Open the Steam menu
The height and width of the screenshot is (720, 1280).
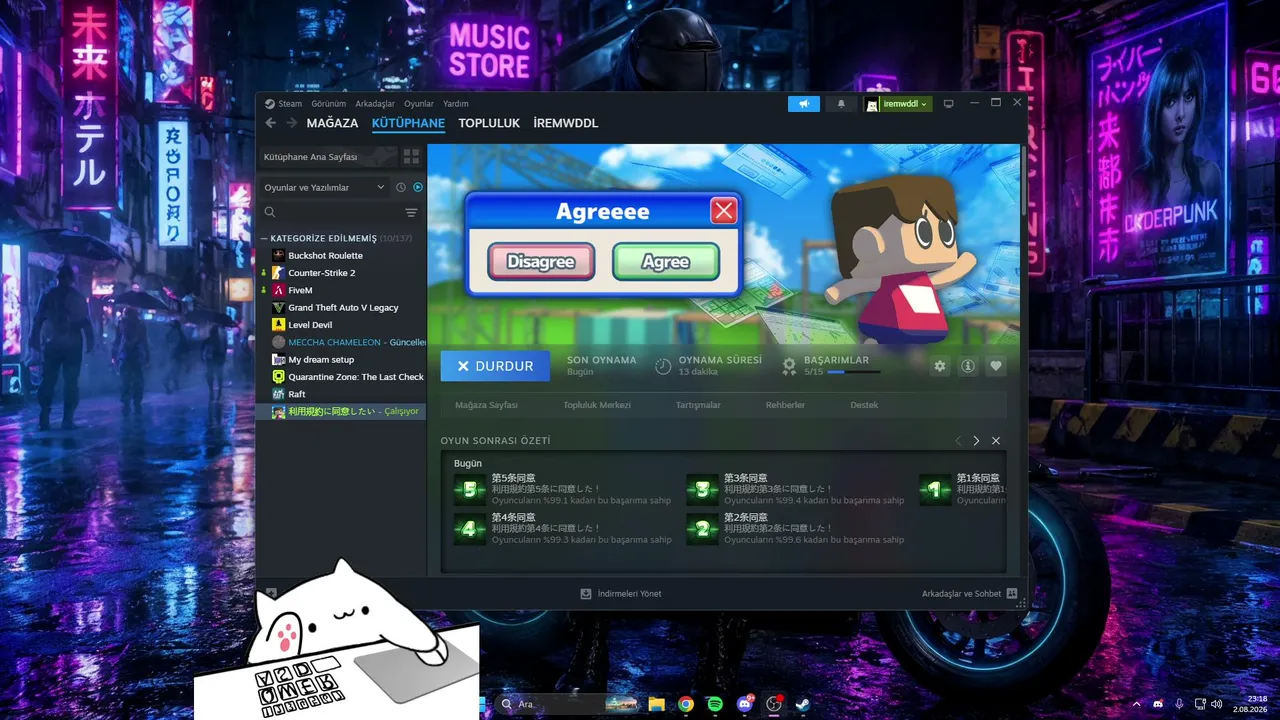pos(290,104)
